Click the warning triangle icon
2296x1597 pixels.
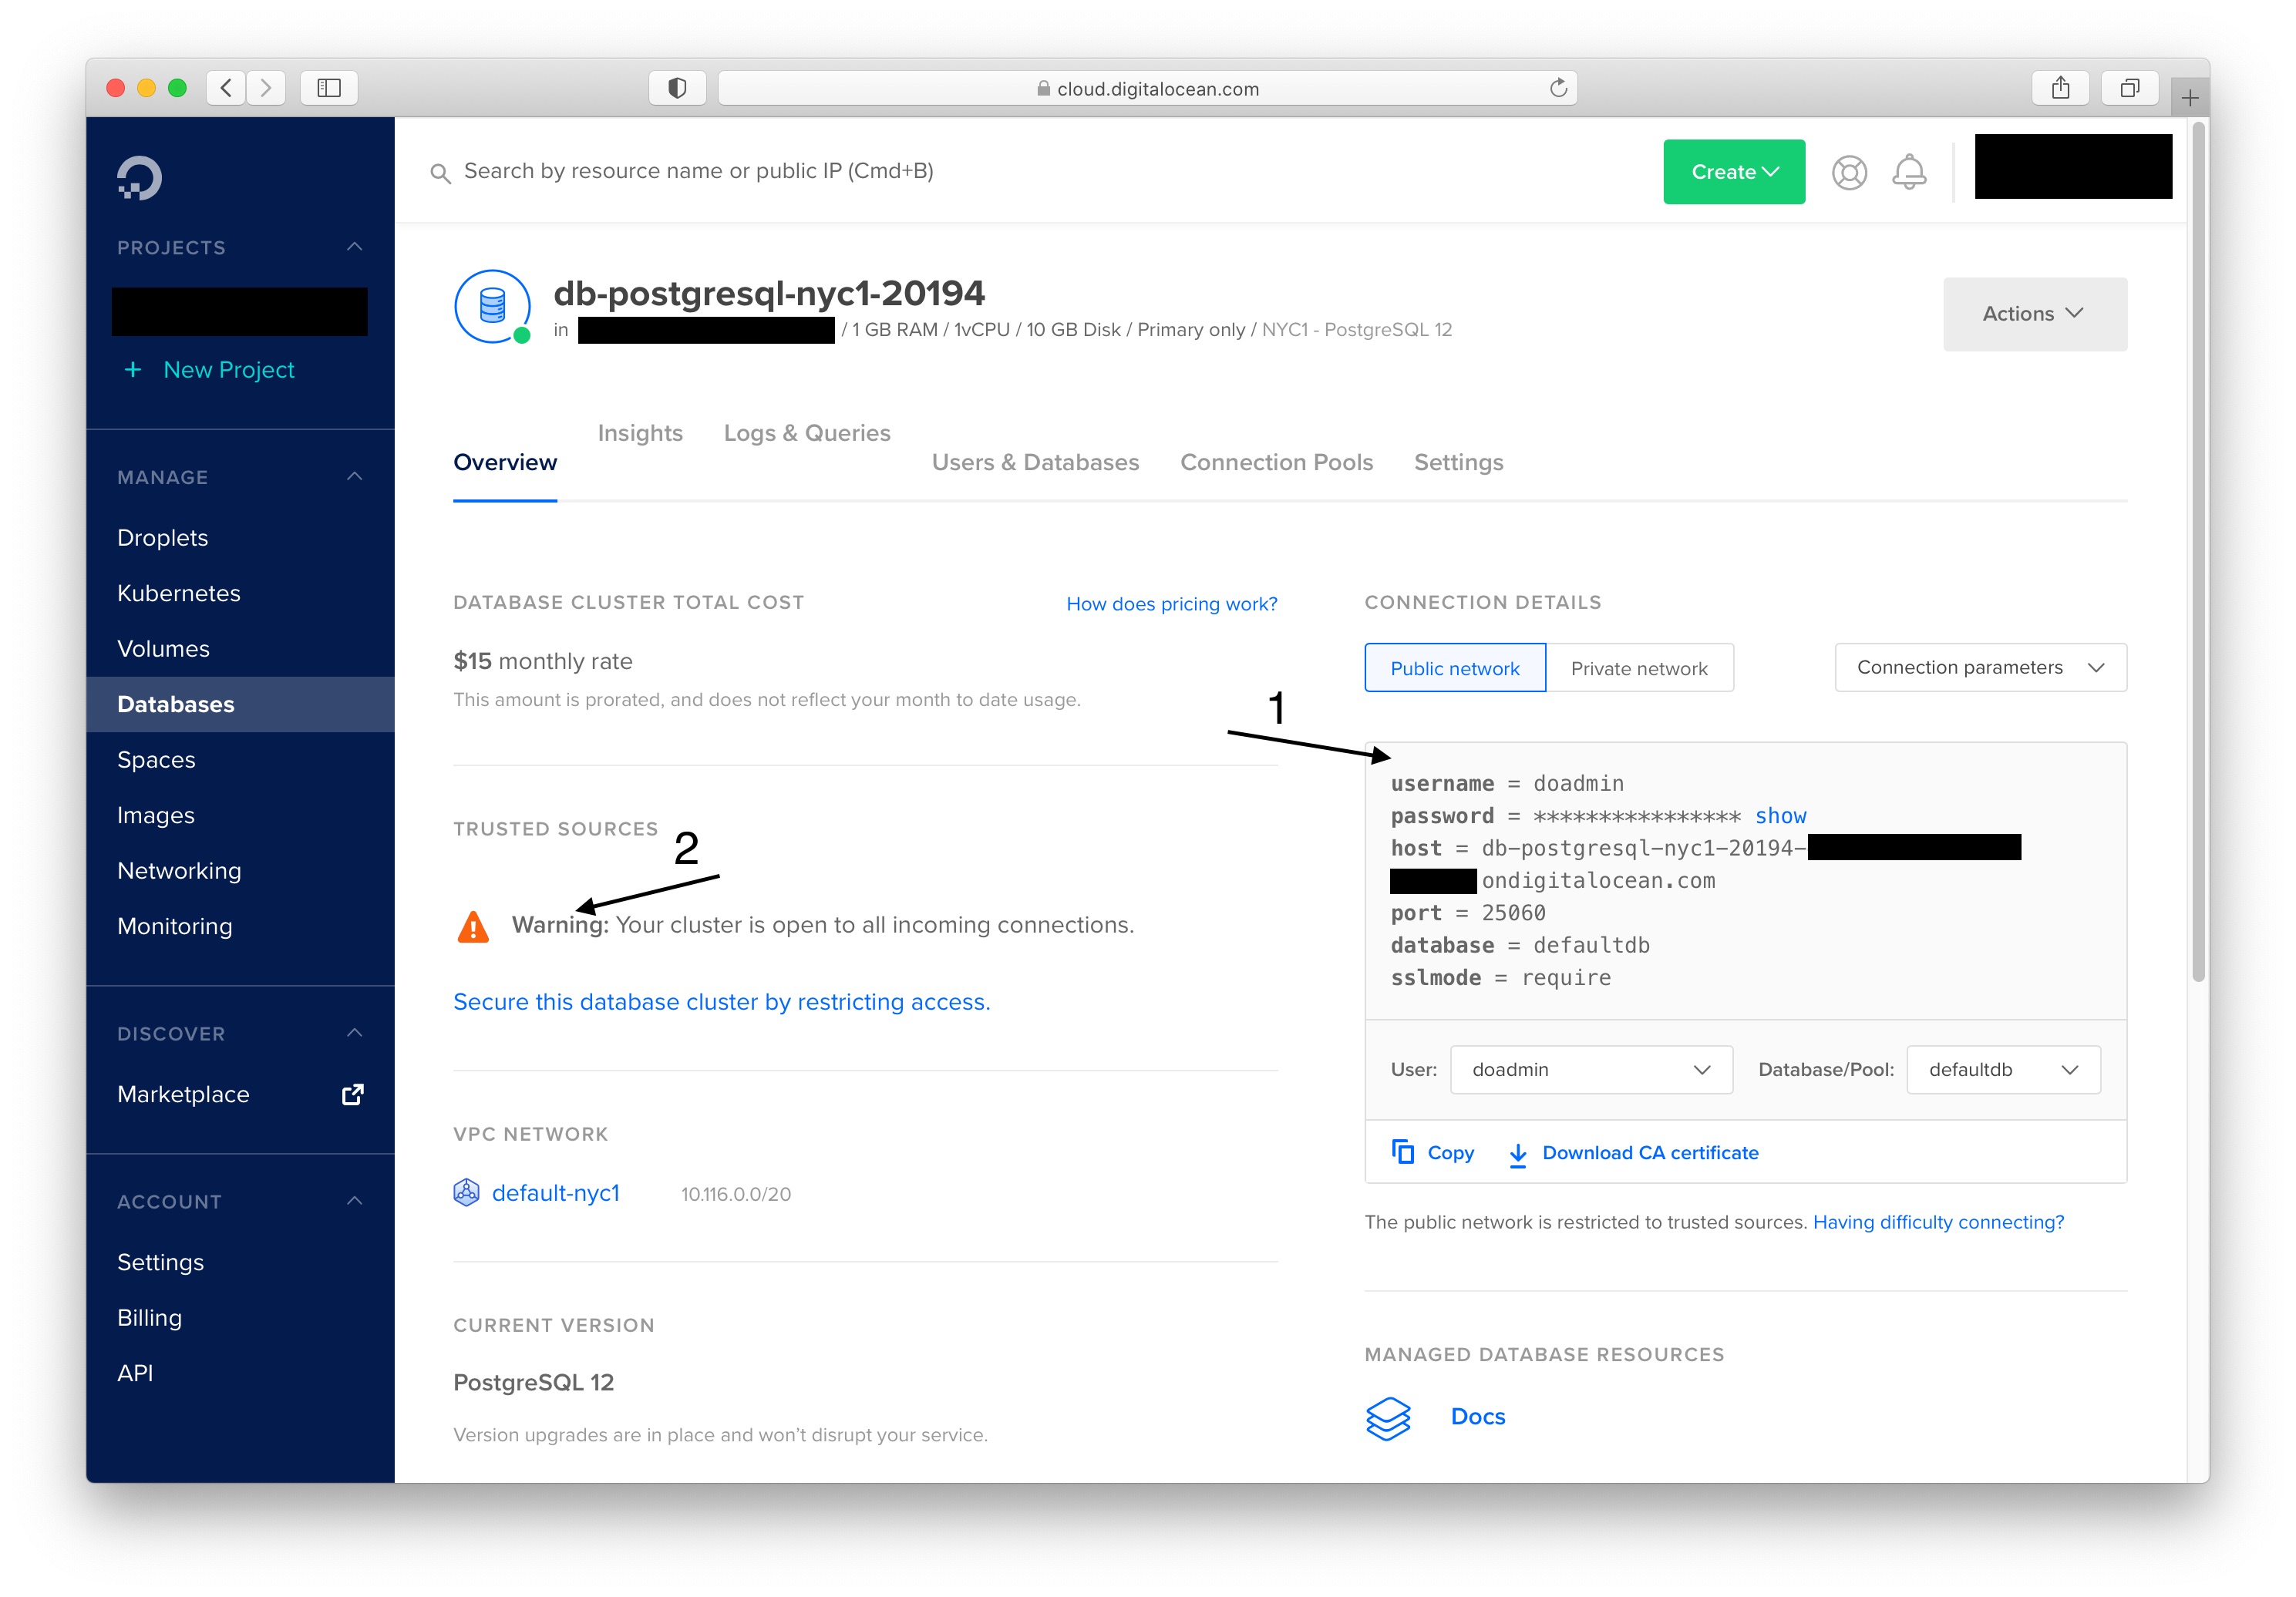pos(474,925)
